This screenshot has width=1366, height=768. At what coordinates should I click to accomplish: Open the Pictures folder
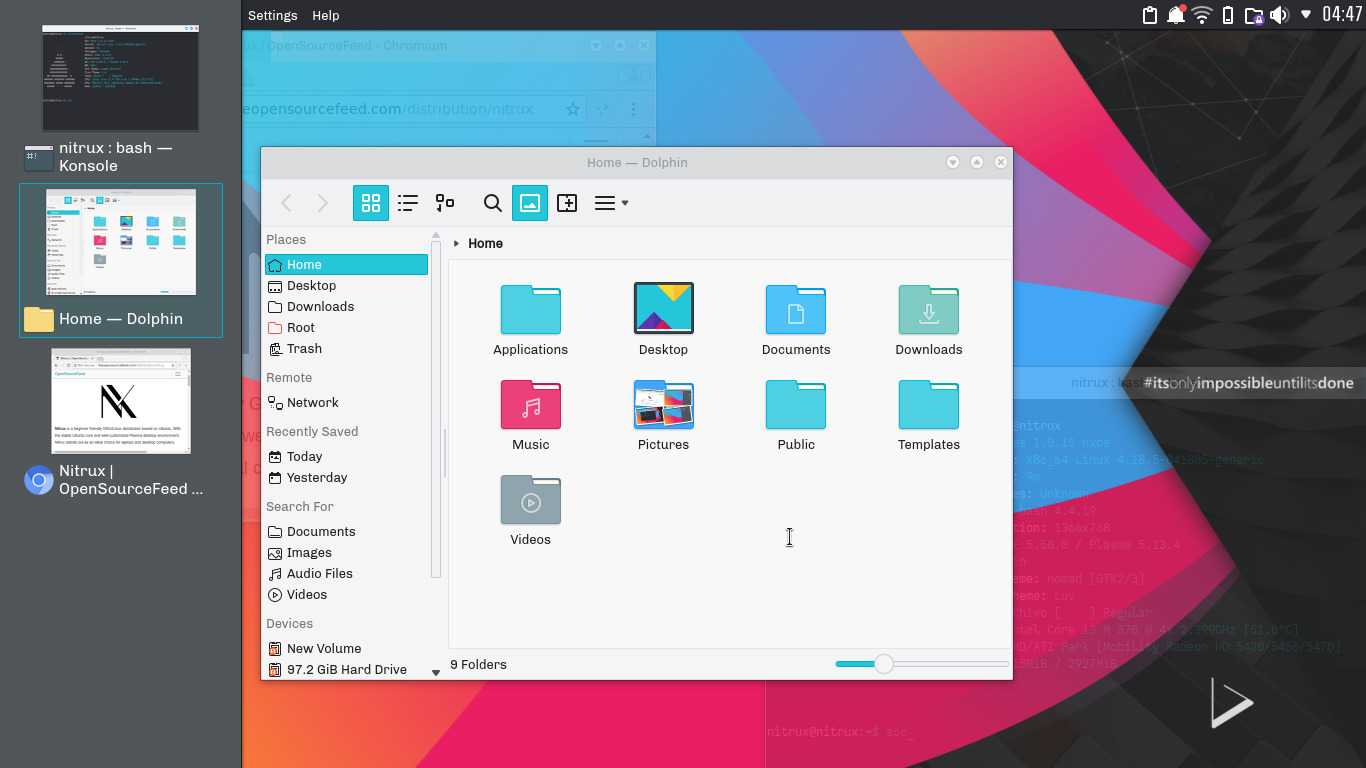(663, 407)
